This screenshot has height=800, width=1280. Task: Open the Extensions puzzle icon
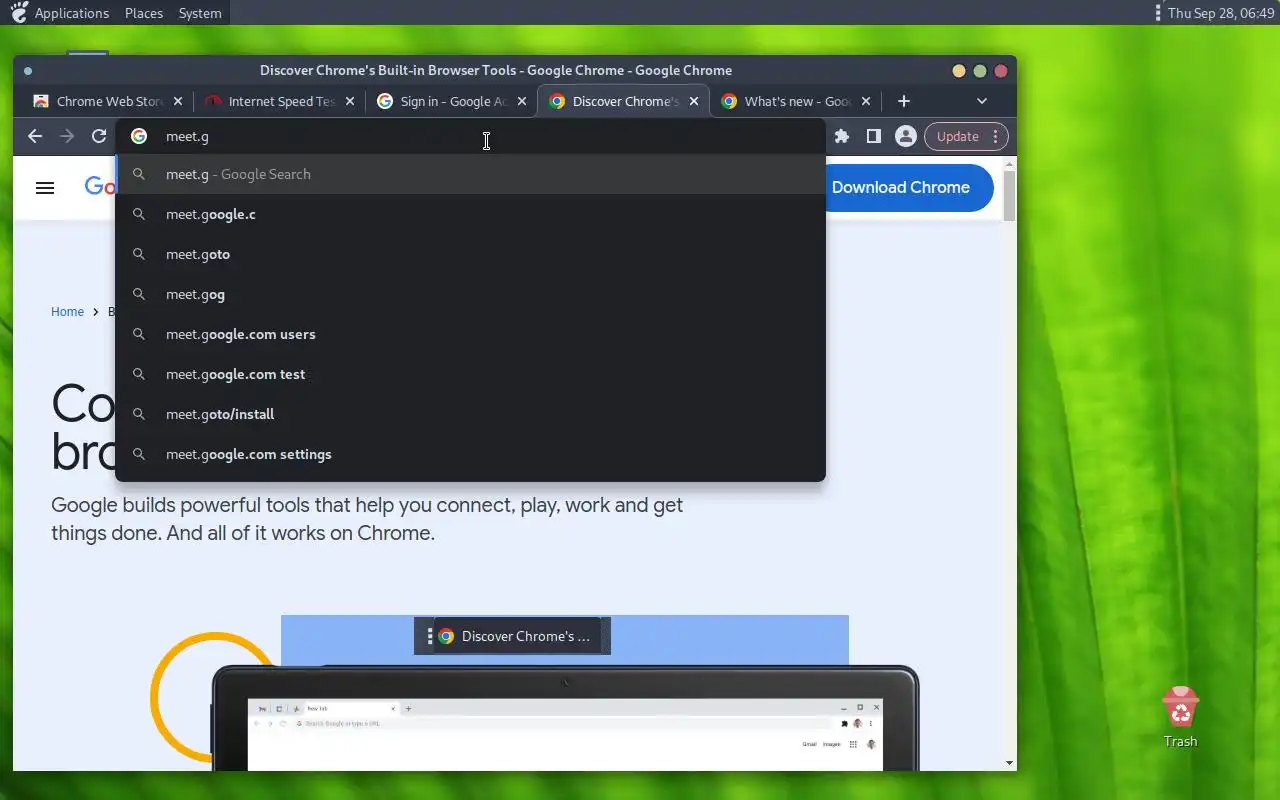pyautogui.click(x=842, y=136)
